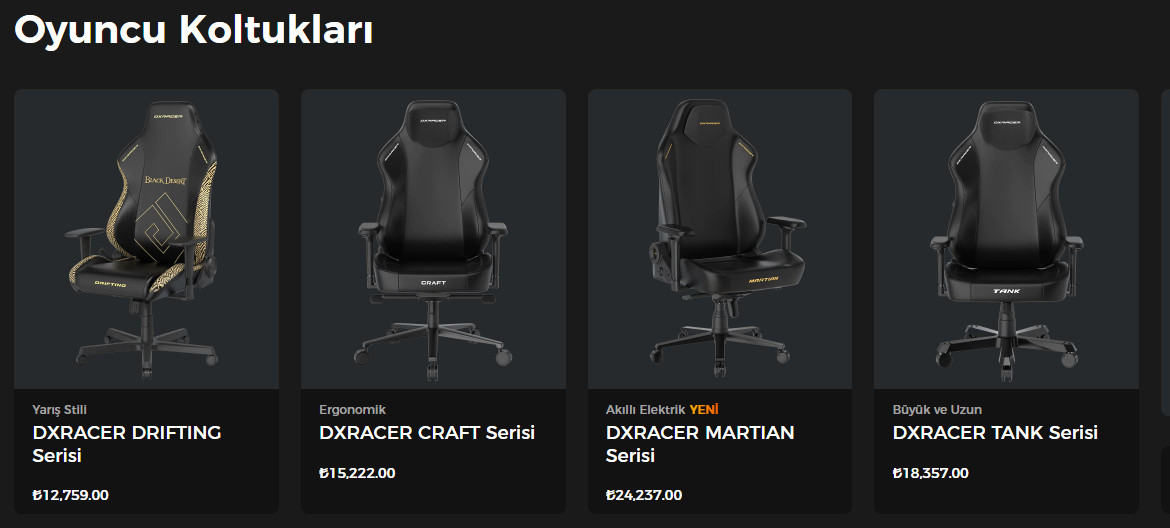Click the DXRACER CRAFT Serisi title
This screenshot has height=528, width=1170.
coord(427,433)
